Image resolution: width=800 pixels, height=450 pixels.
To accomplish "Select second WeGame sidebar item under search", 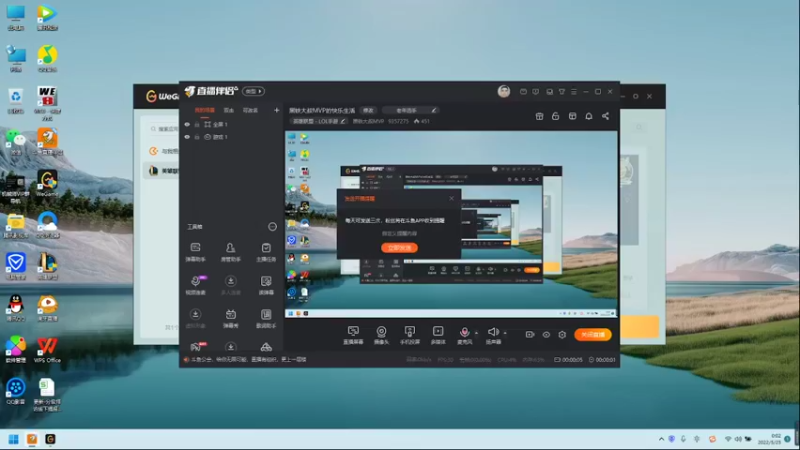I will (162, 171).
